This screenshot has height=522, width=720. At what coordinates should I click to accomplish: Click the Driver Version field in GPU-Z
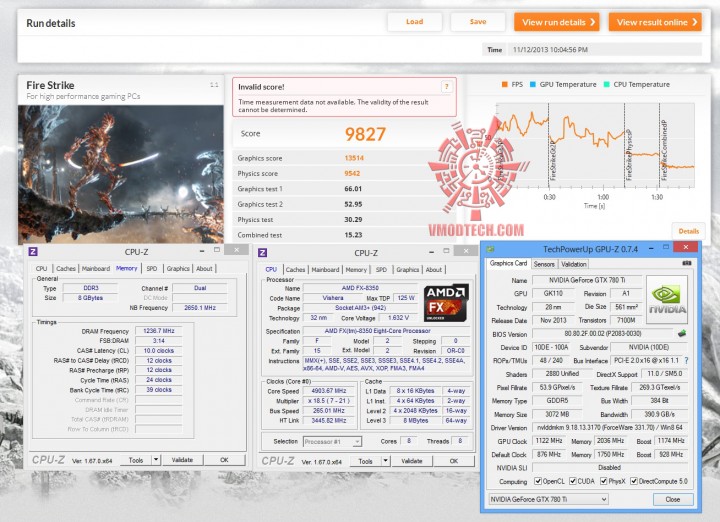[x=610, y=427]
